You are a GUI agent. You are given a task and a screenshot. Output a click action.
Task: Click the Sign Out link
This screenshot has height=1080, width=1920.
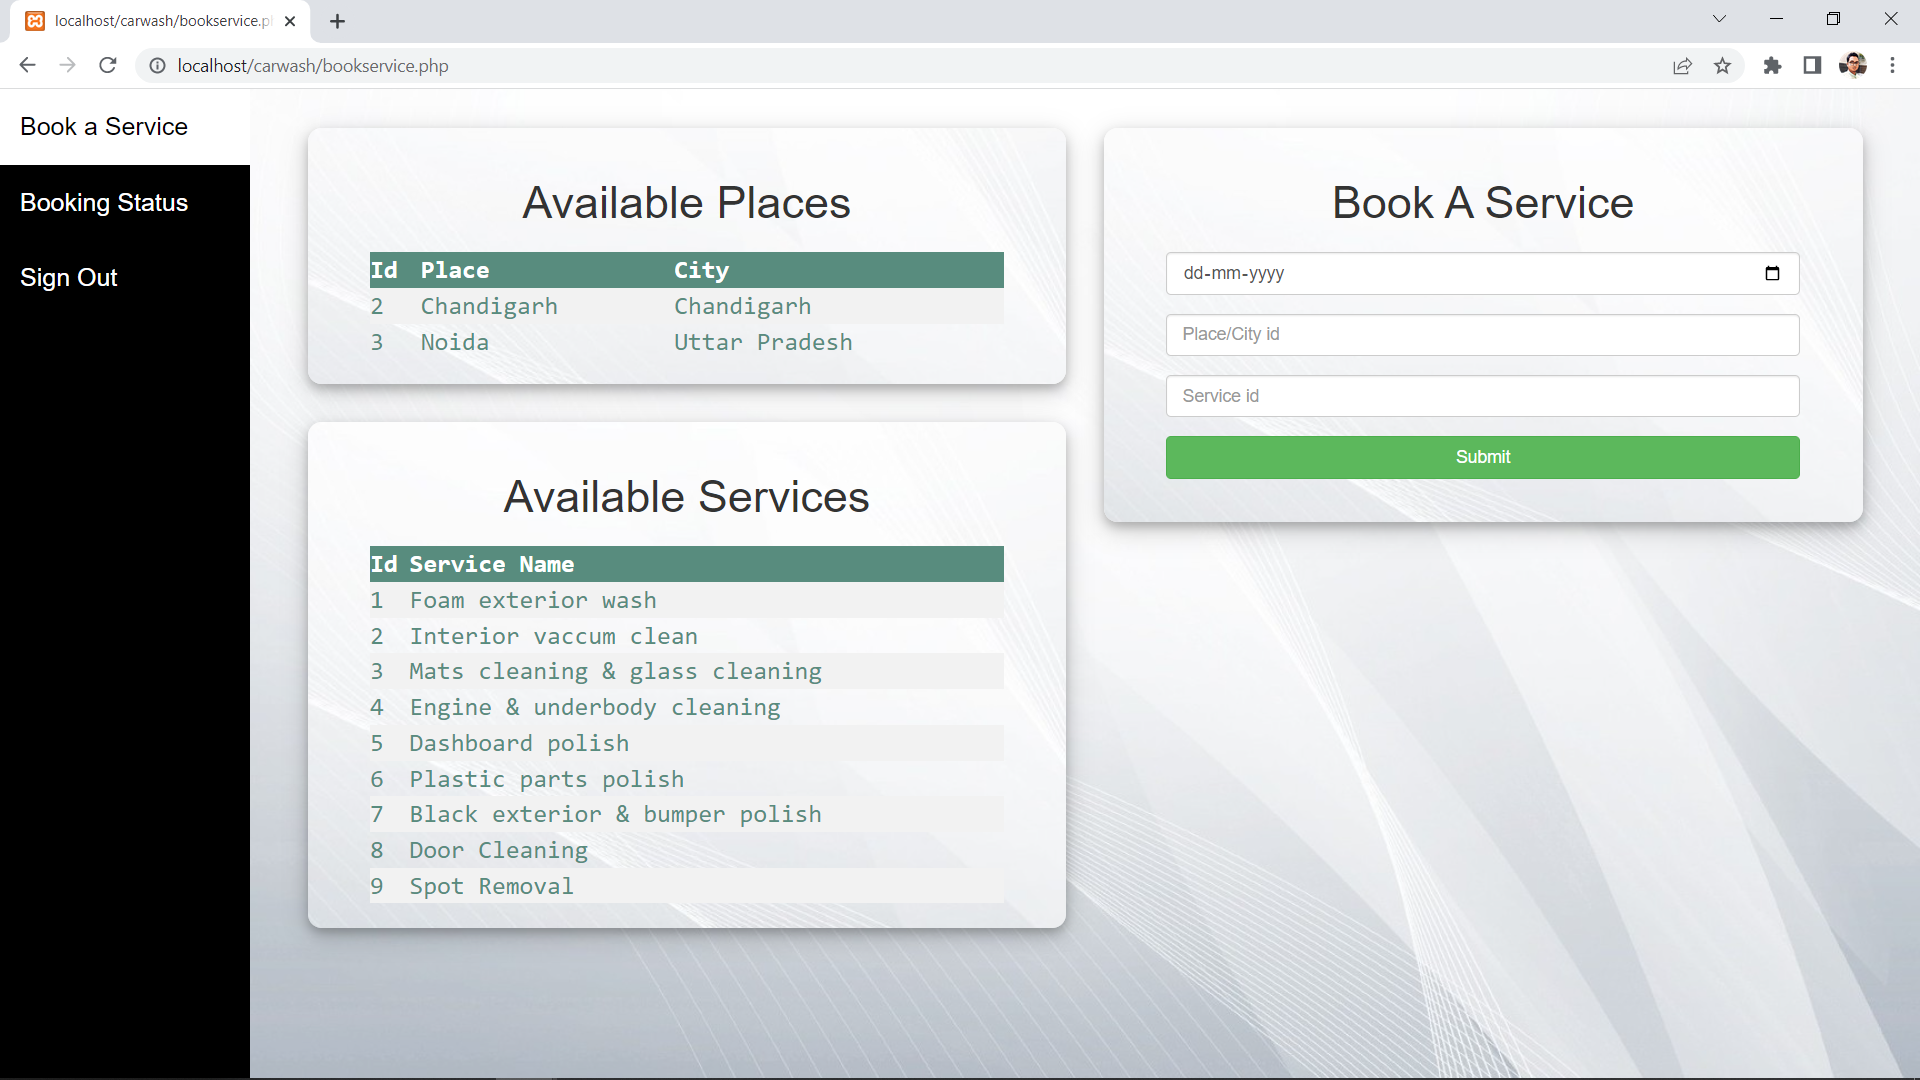point(68,277)
